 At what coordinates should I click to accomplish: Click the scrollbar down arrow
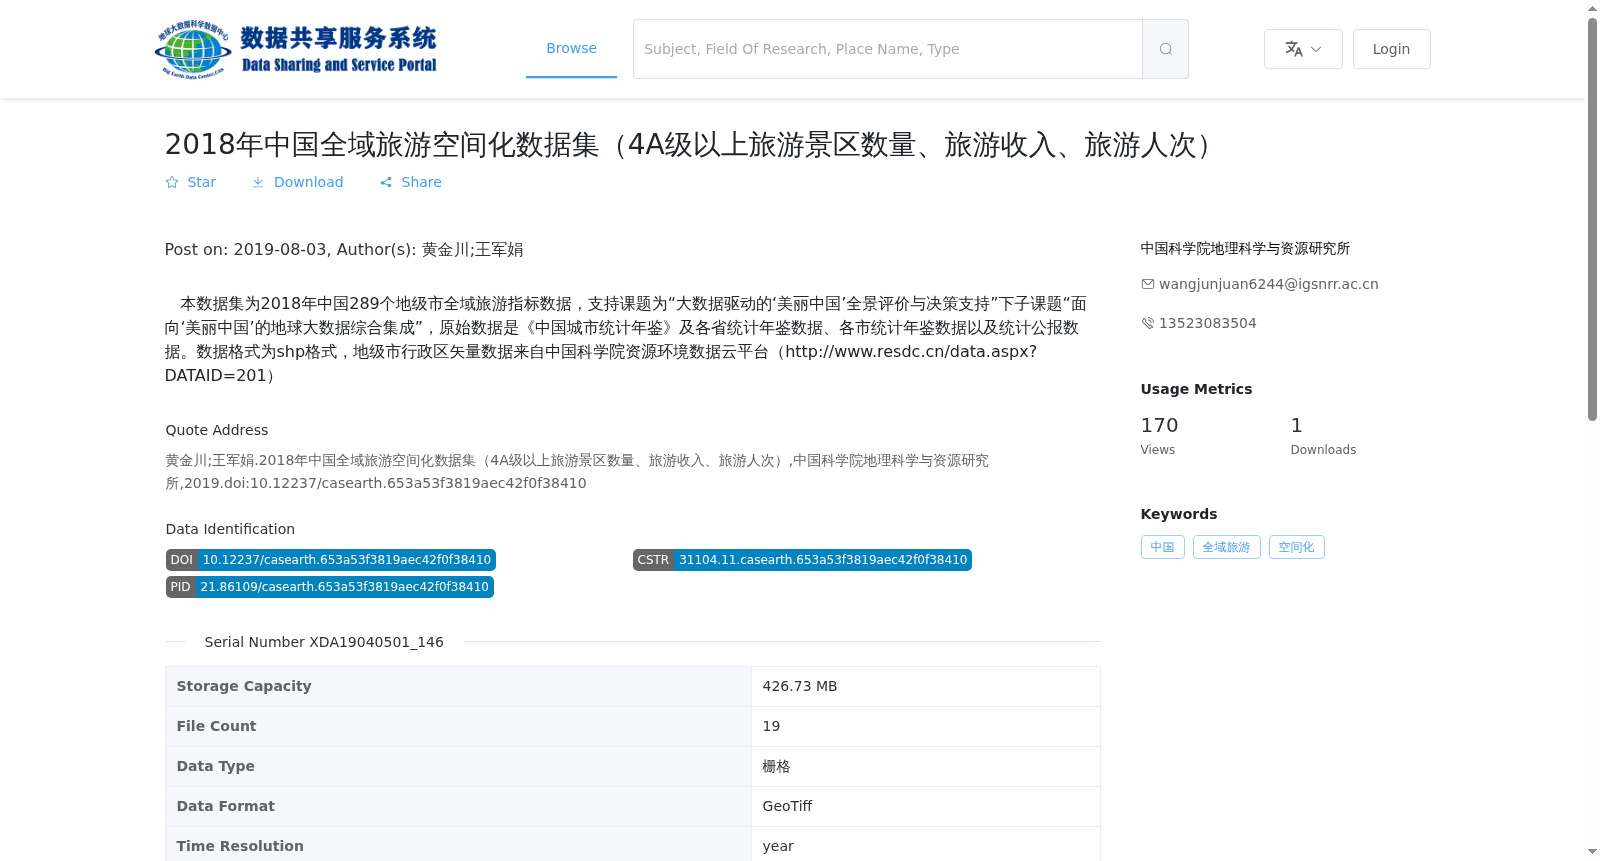pos(1592,852)
